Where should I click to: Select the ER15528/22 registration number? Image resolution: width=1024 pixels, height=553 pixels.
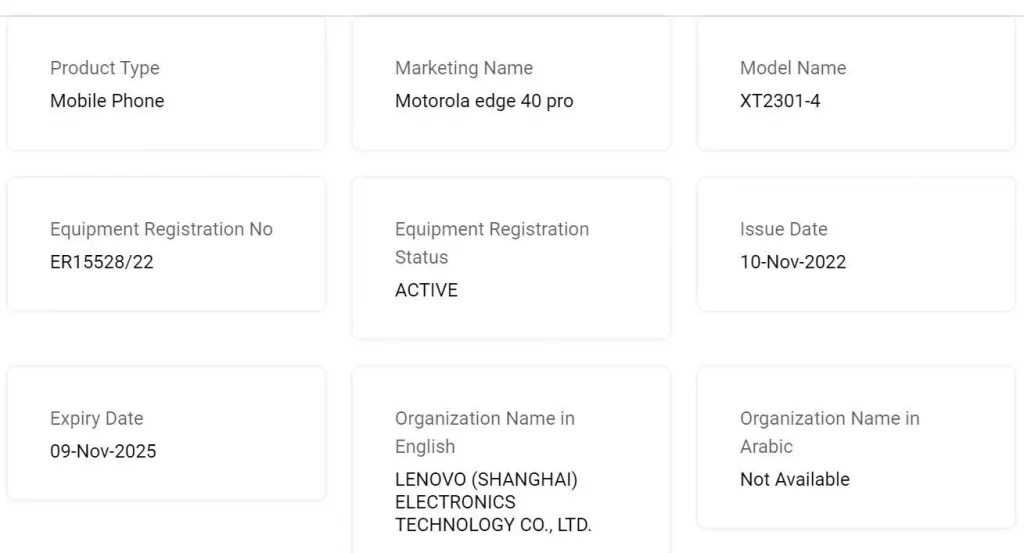click(102, 262)
